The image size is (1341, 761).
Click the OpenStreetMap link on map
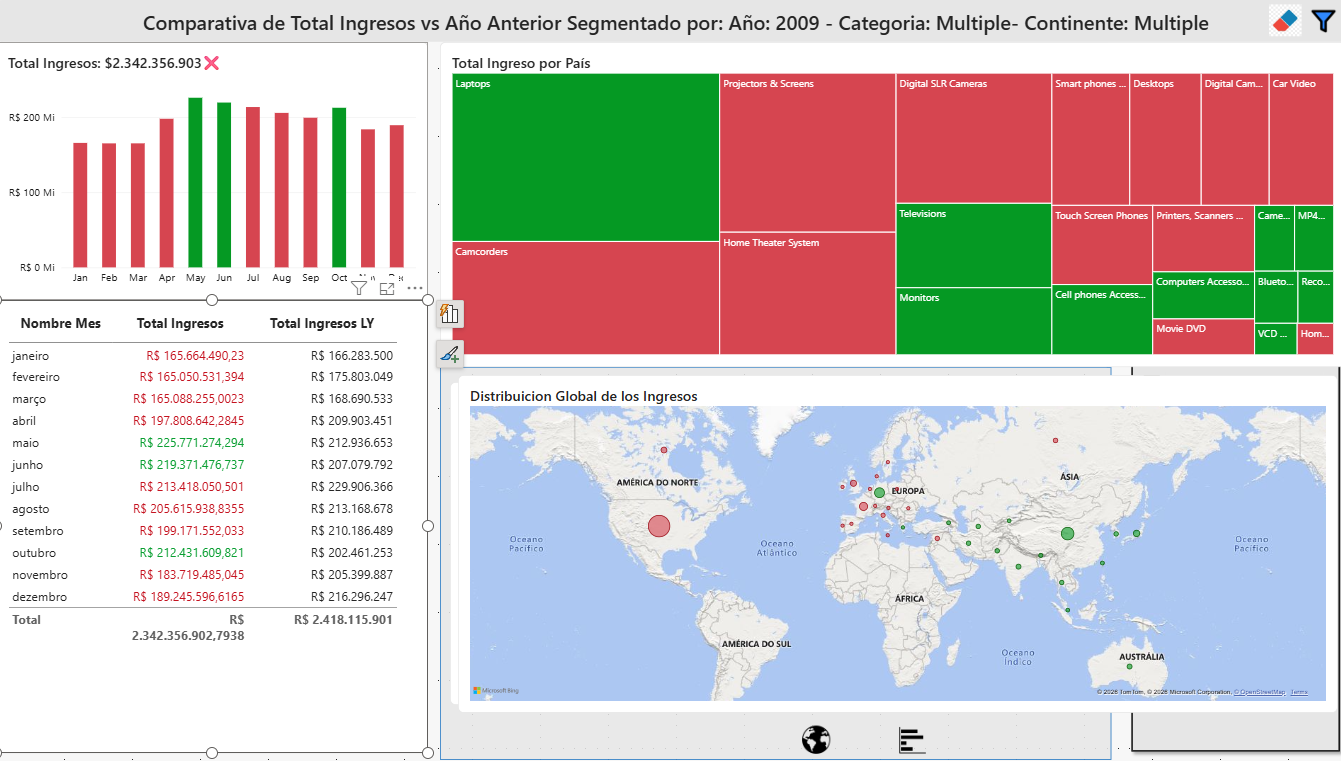pyautogui.click(x=1259, y=692)
